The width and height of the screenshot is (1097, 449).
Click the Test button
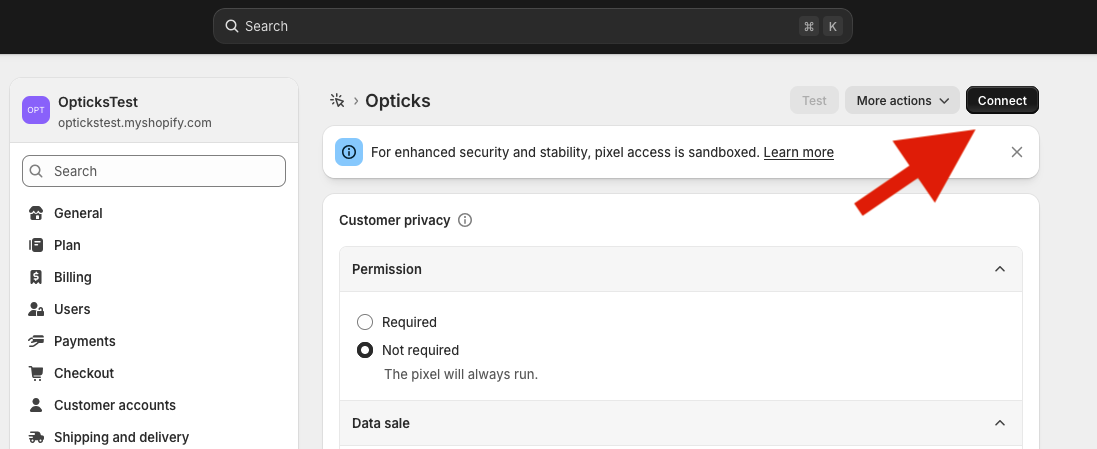[814, 101]
